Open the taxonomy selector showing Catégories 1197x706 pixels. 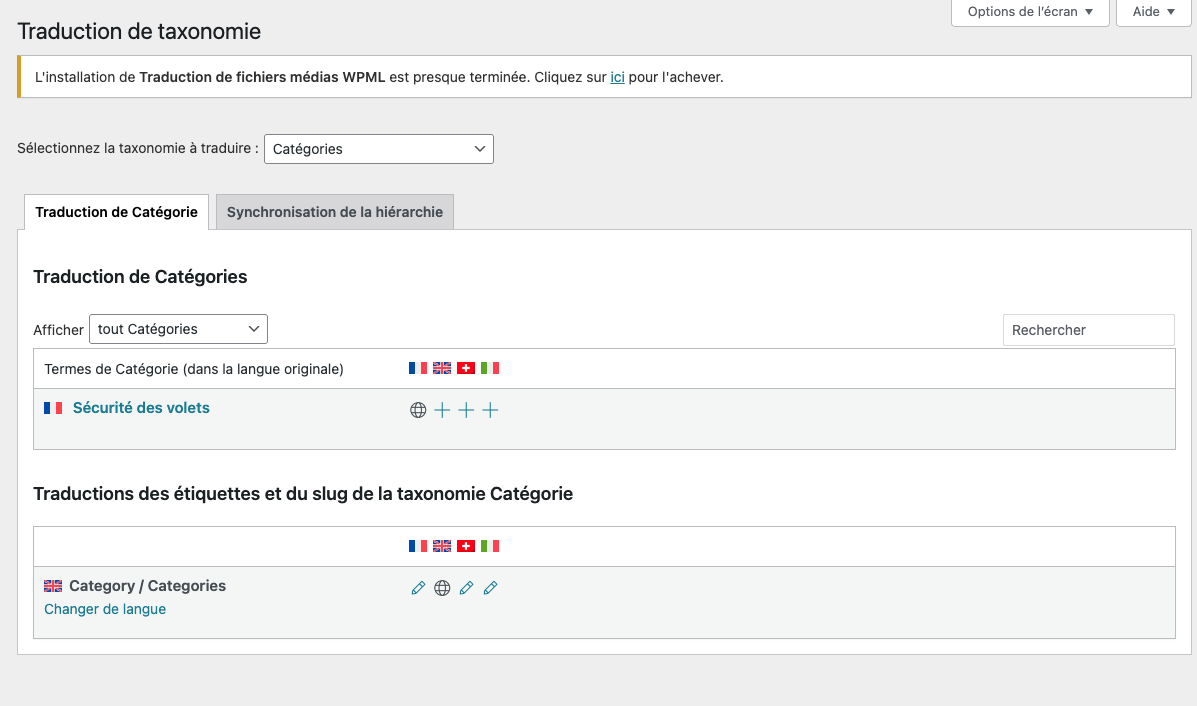click(x=379, y=149)
